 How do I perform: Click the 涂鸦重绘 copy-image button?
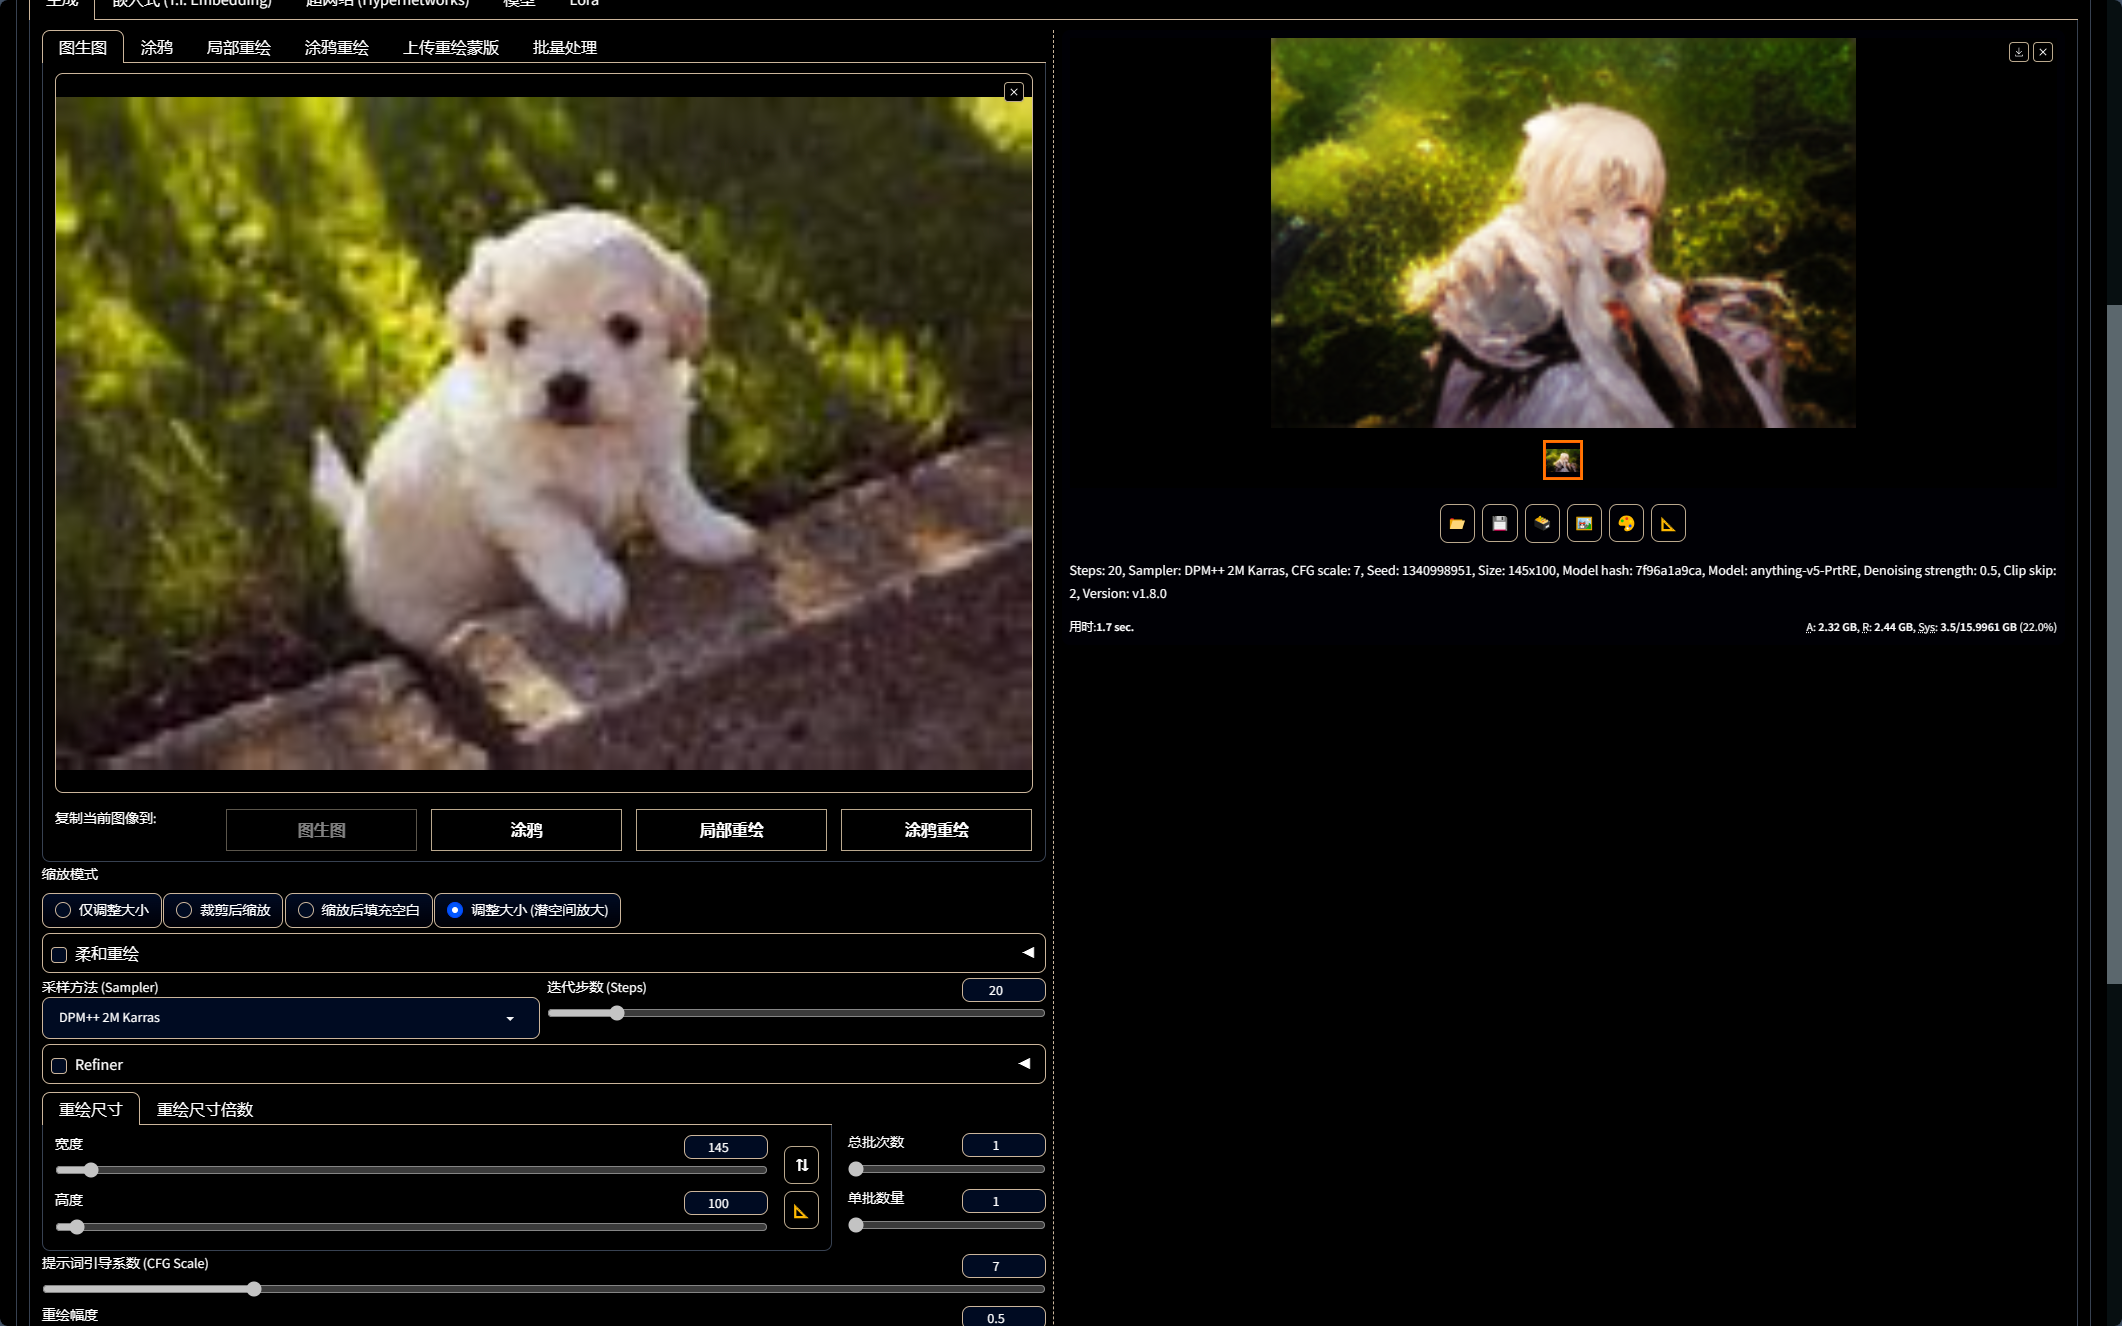(936, 830)
